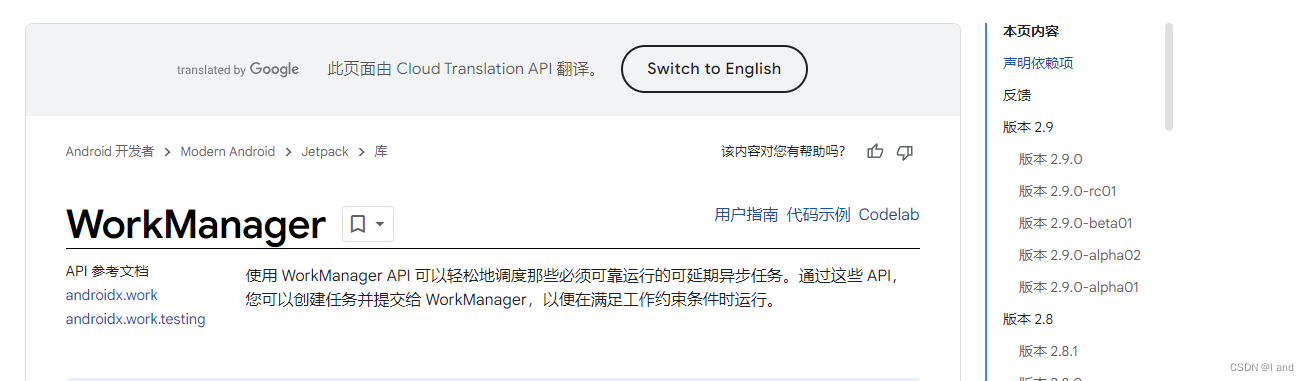Open the 代码示例 link

[x=818, y=214]
